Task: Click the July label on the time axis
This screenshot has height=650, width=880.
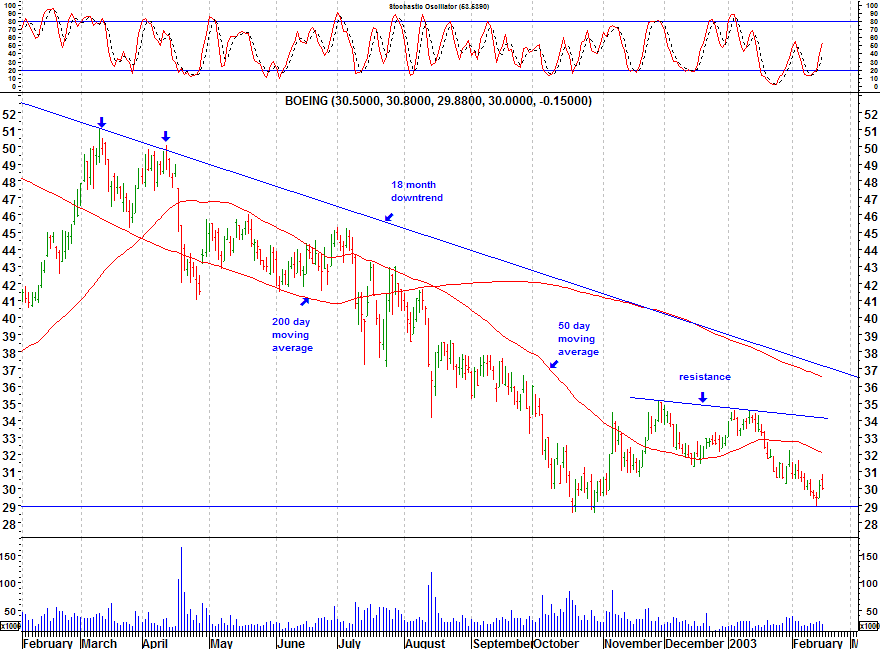Action: (349, 643)
